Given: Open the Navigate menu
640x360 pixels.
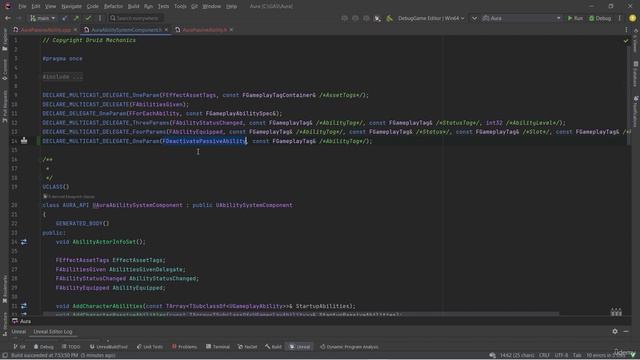Looking at the screenshot, I should (71, 6).
